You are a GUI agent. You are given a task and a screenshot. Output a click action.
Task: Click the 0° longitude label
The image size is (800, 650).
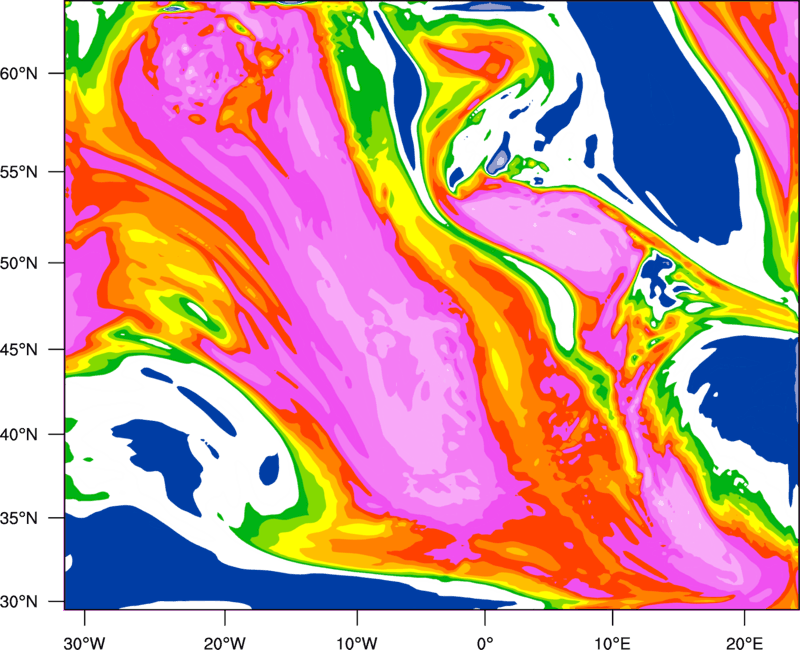(485, 643)
